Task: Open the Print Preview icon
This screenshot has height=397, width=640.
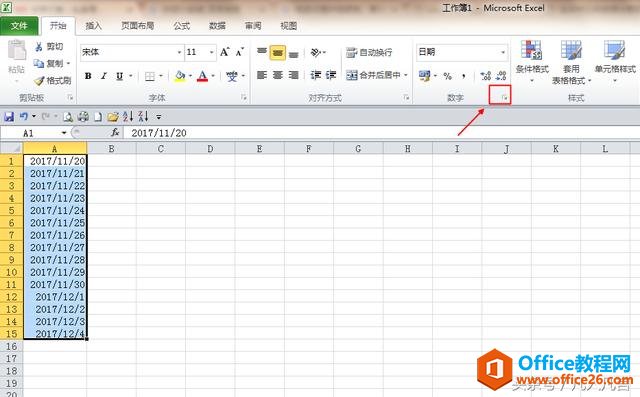Action: pyautogui.click(x=68, y=117)
